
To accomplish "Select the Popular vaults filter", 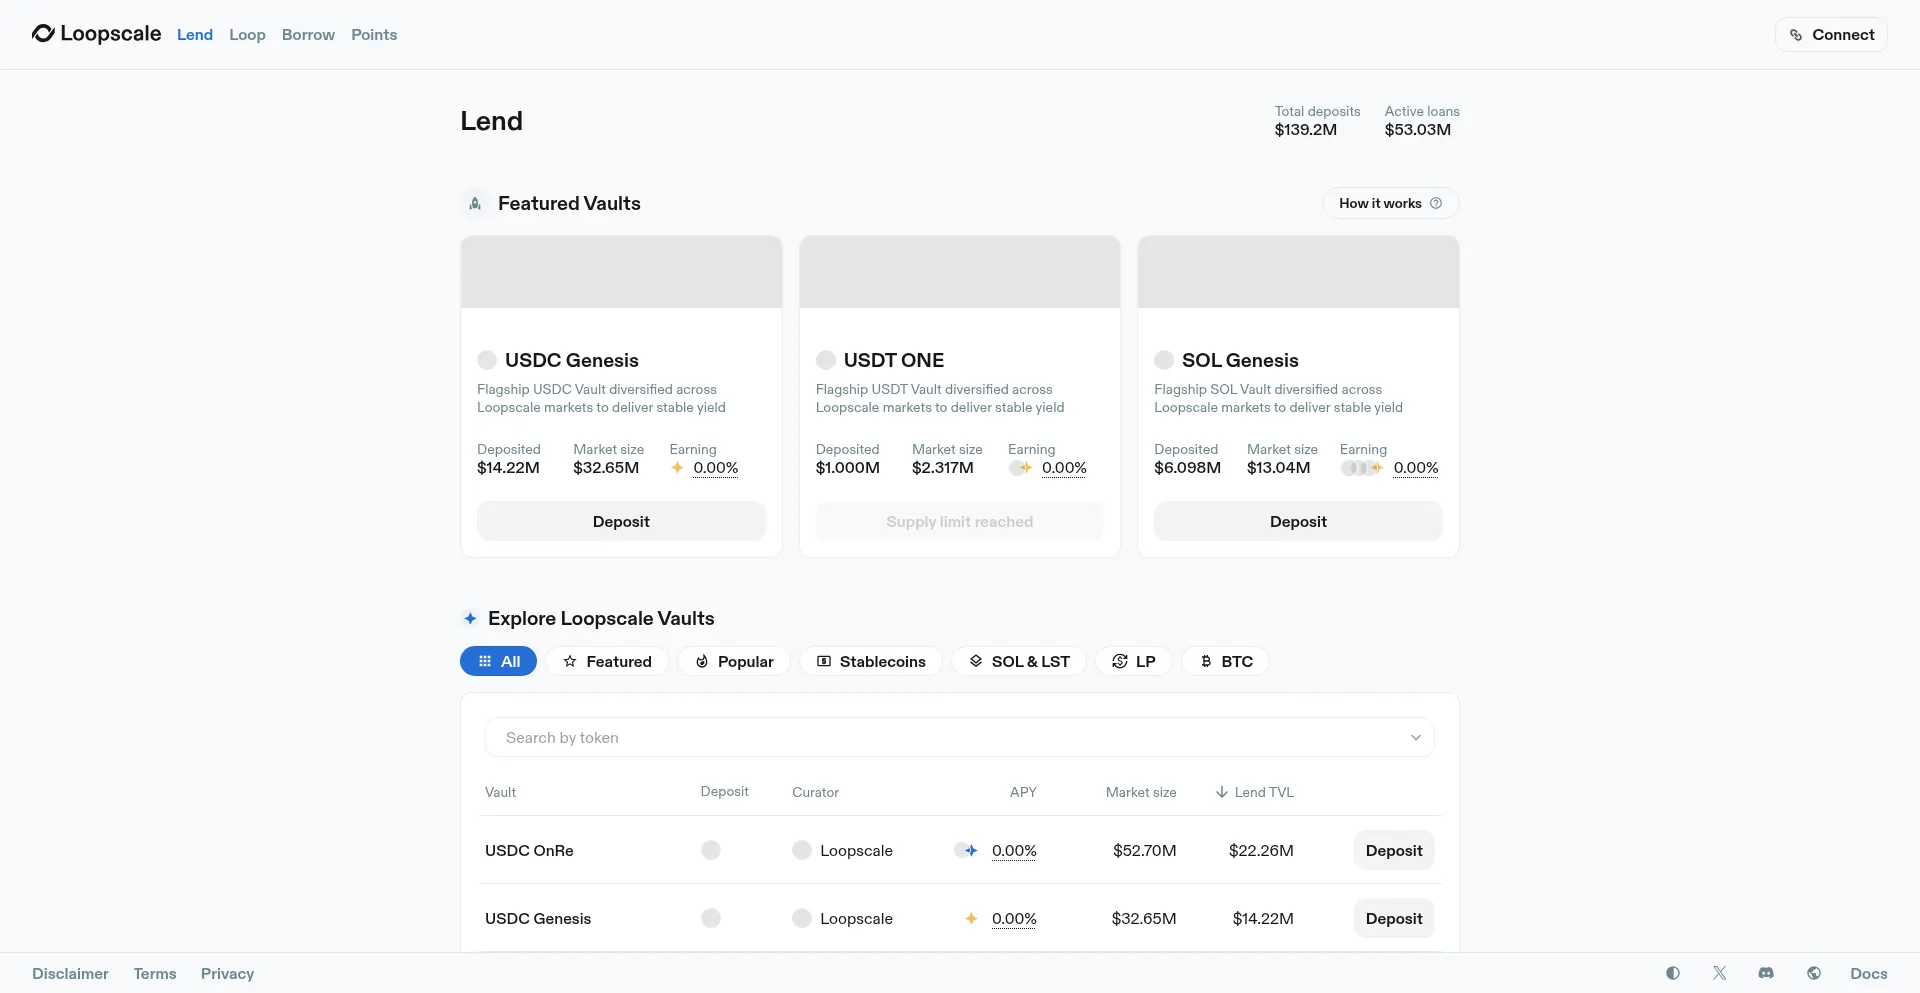I will tap(734, 661).
